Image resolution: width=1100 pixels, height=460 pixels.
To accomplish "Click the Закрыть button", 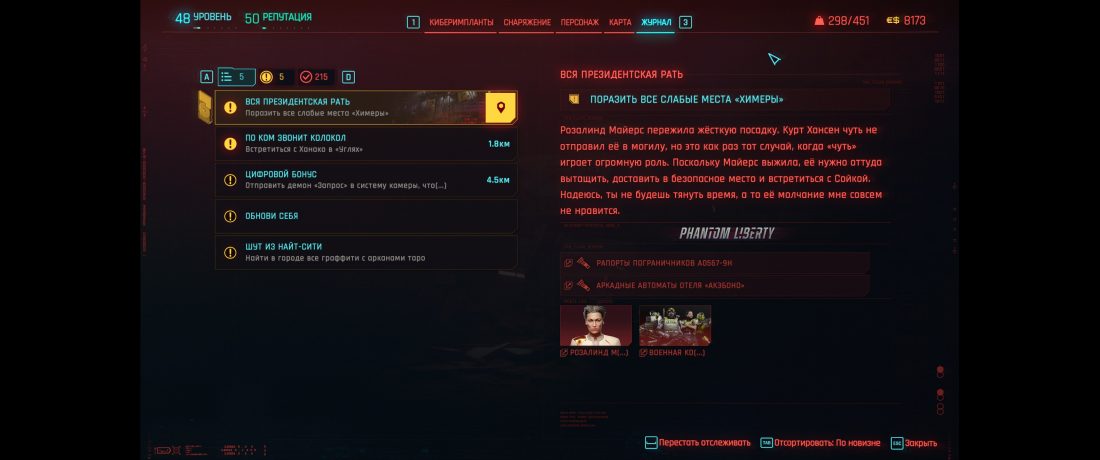I will click(x=913, y=443).
